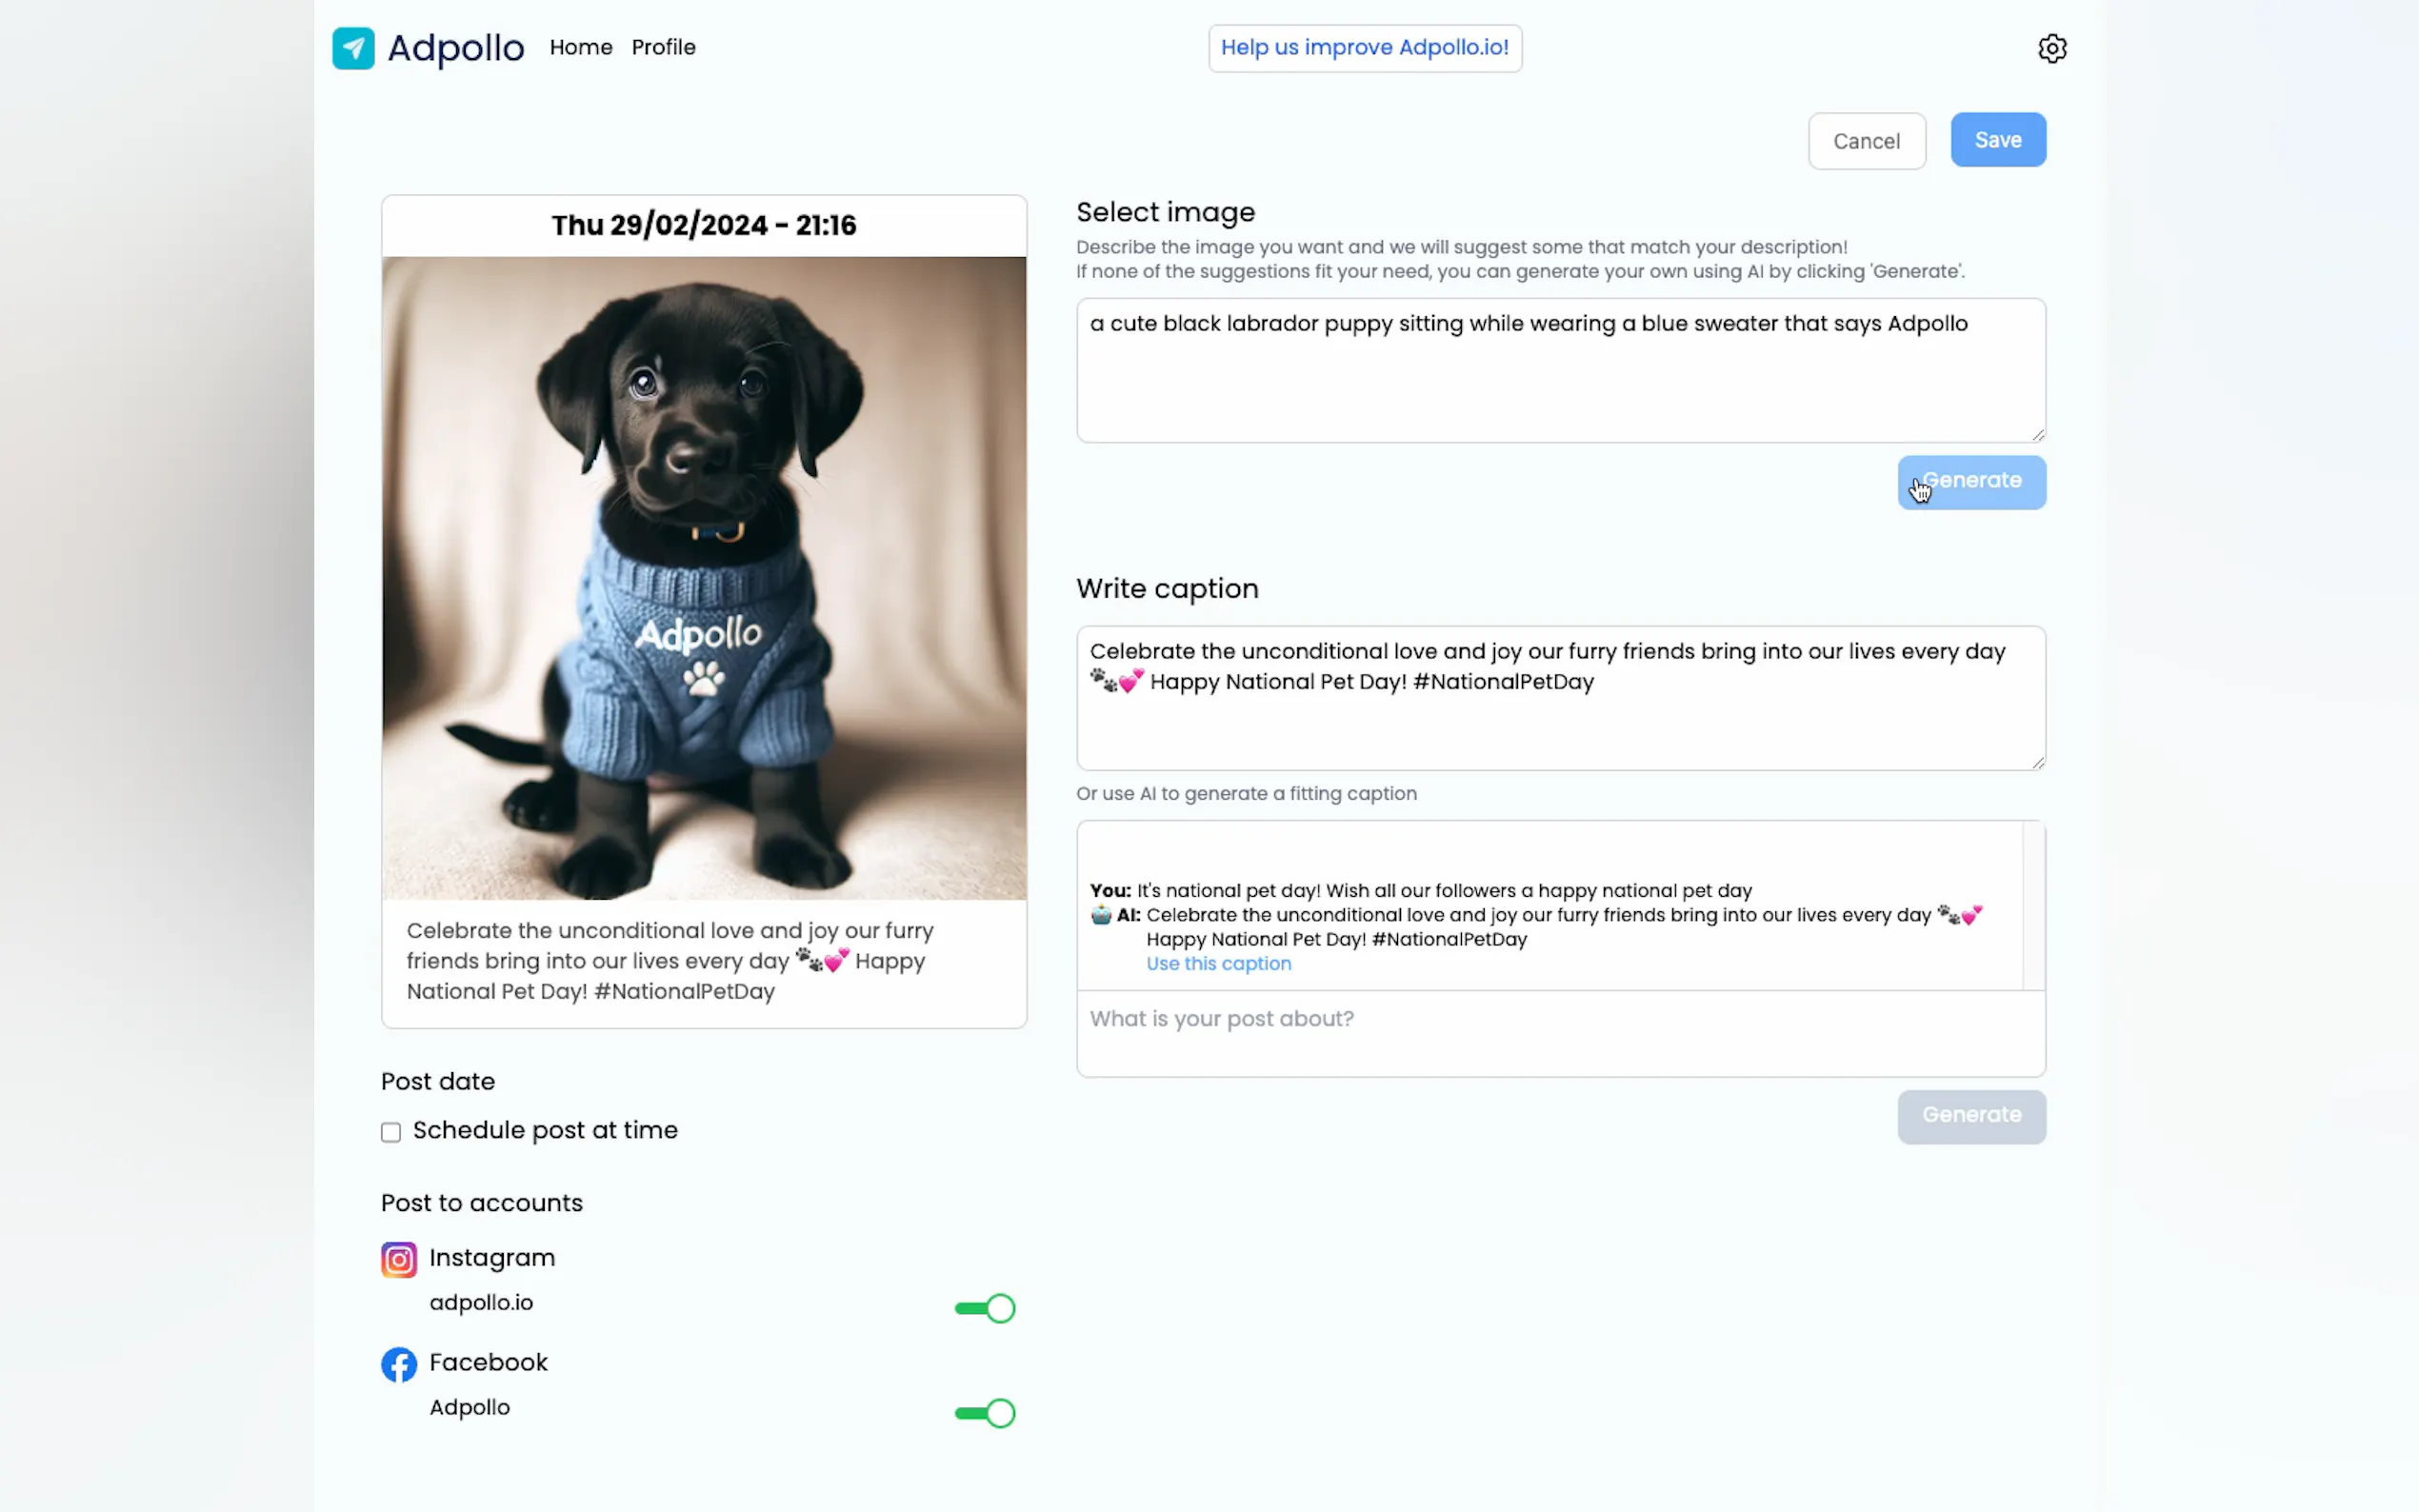Image resolution: width=2419 pixels, height=1512 pixels.
Task: Click the Facebook icon
Action: [x=398, y=1364]
